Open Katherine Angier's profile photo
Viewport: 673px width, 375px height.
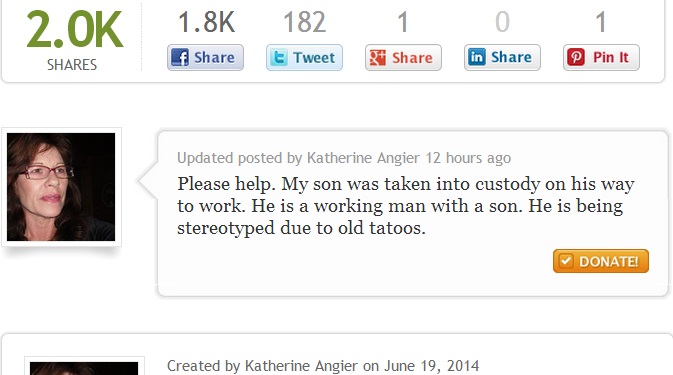61,187
